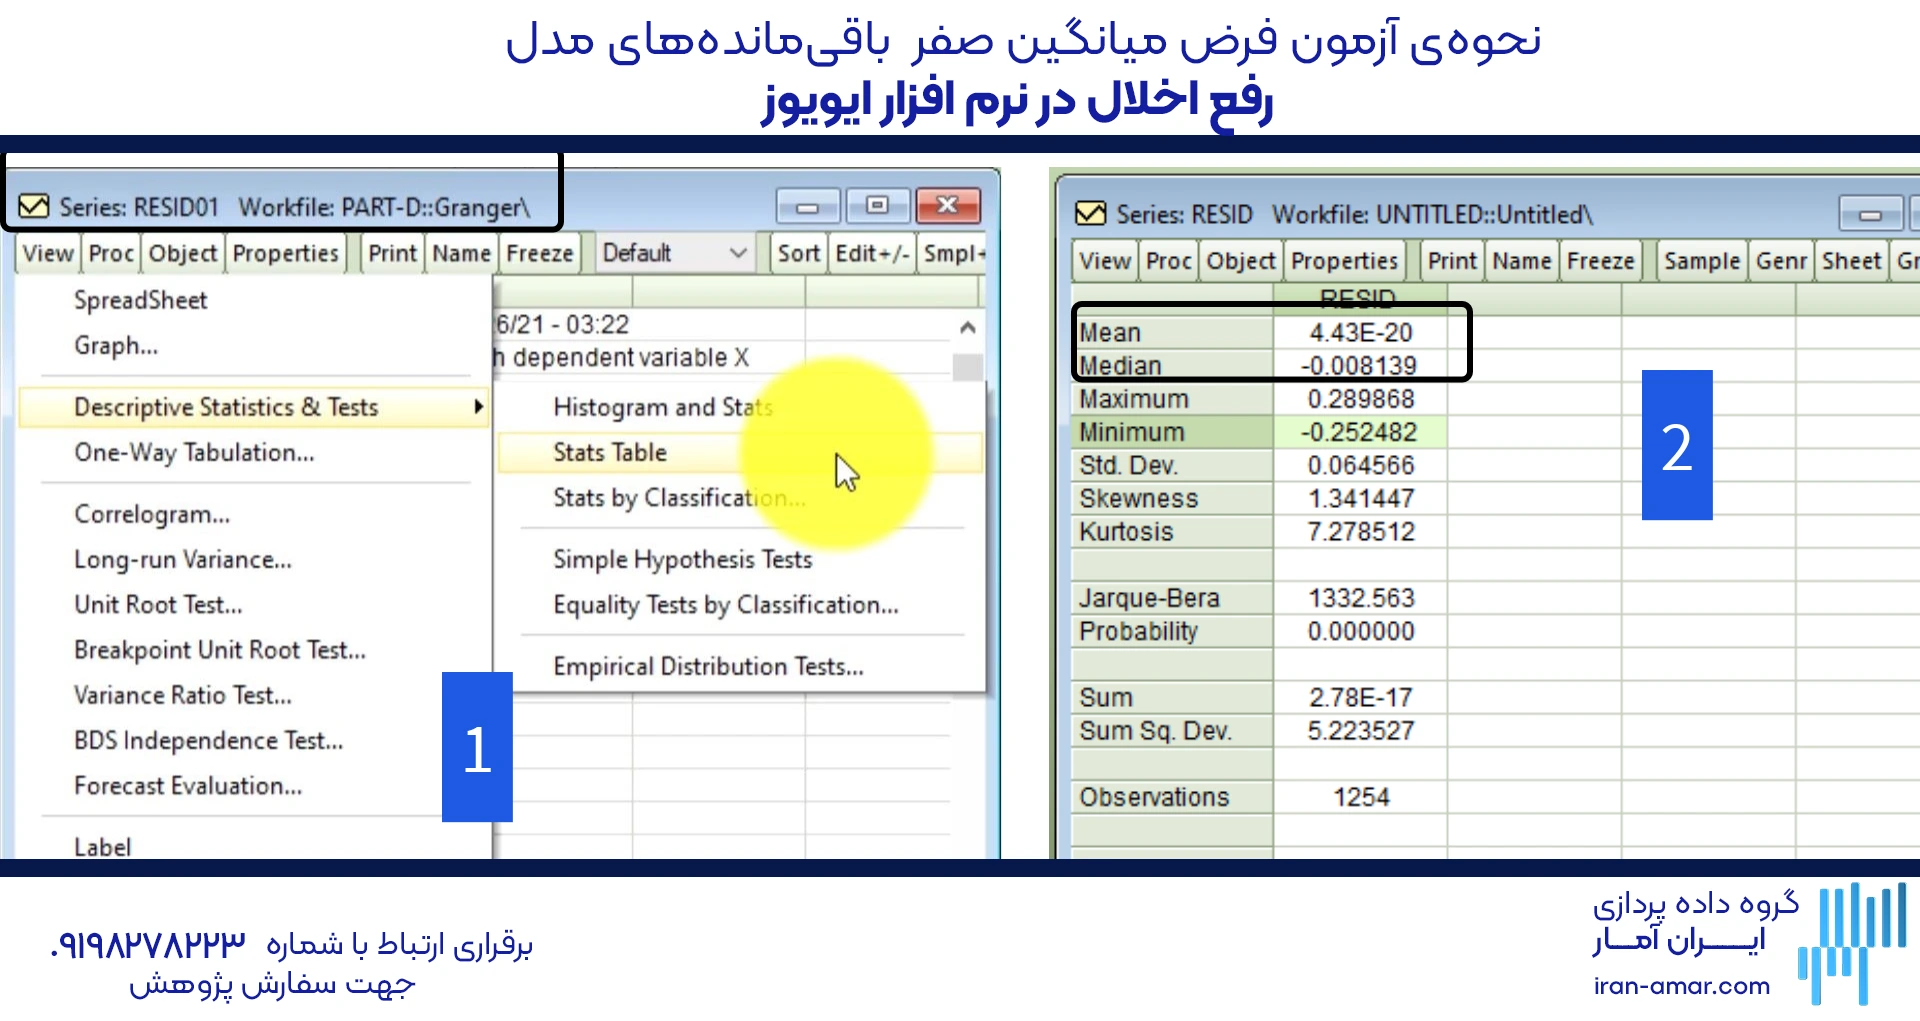The height and width of the screenshot is (1021, 1920).
Task: Select Stats Table from the submenu
Action: coord(608,452)
